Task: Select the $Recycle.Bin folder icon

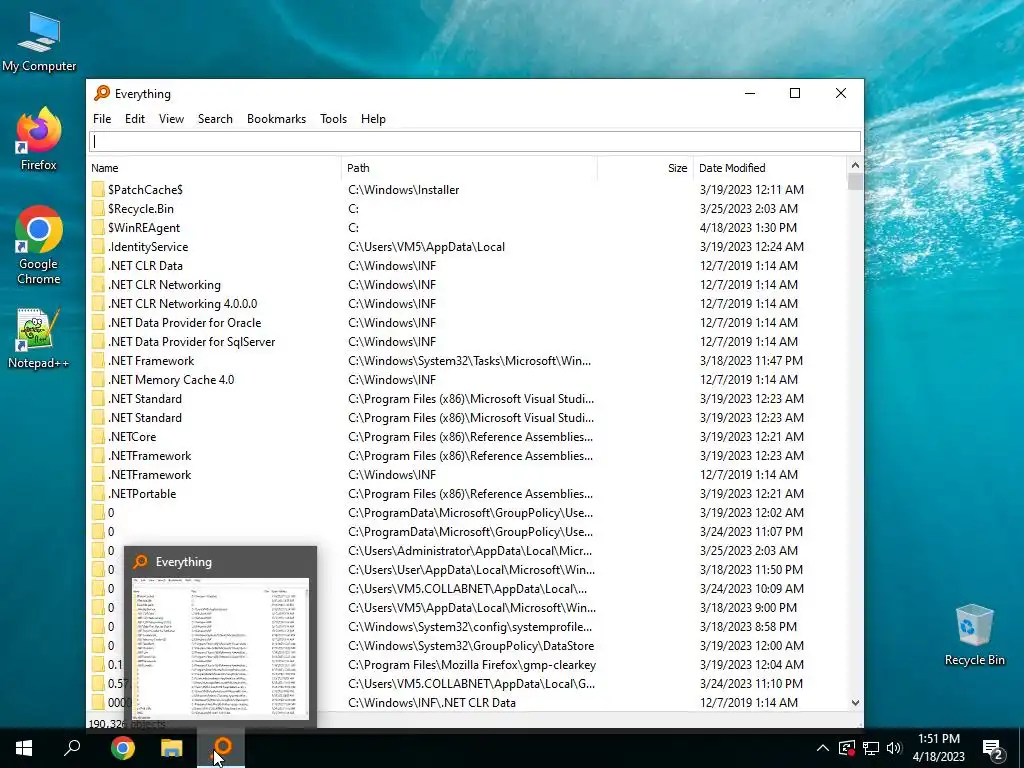Action: [98, 209]
